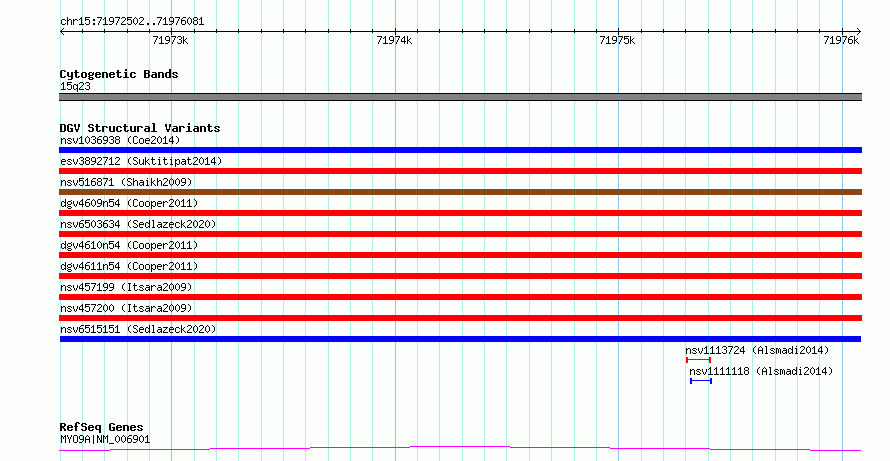Click the small red nsv1113724 variant glyph
The height and width of the screenshot is (461, 890).
point(698,360)
